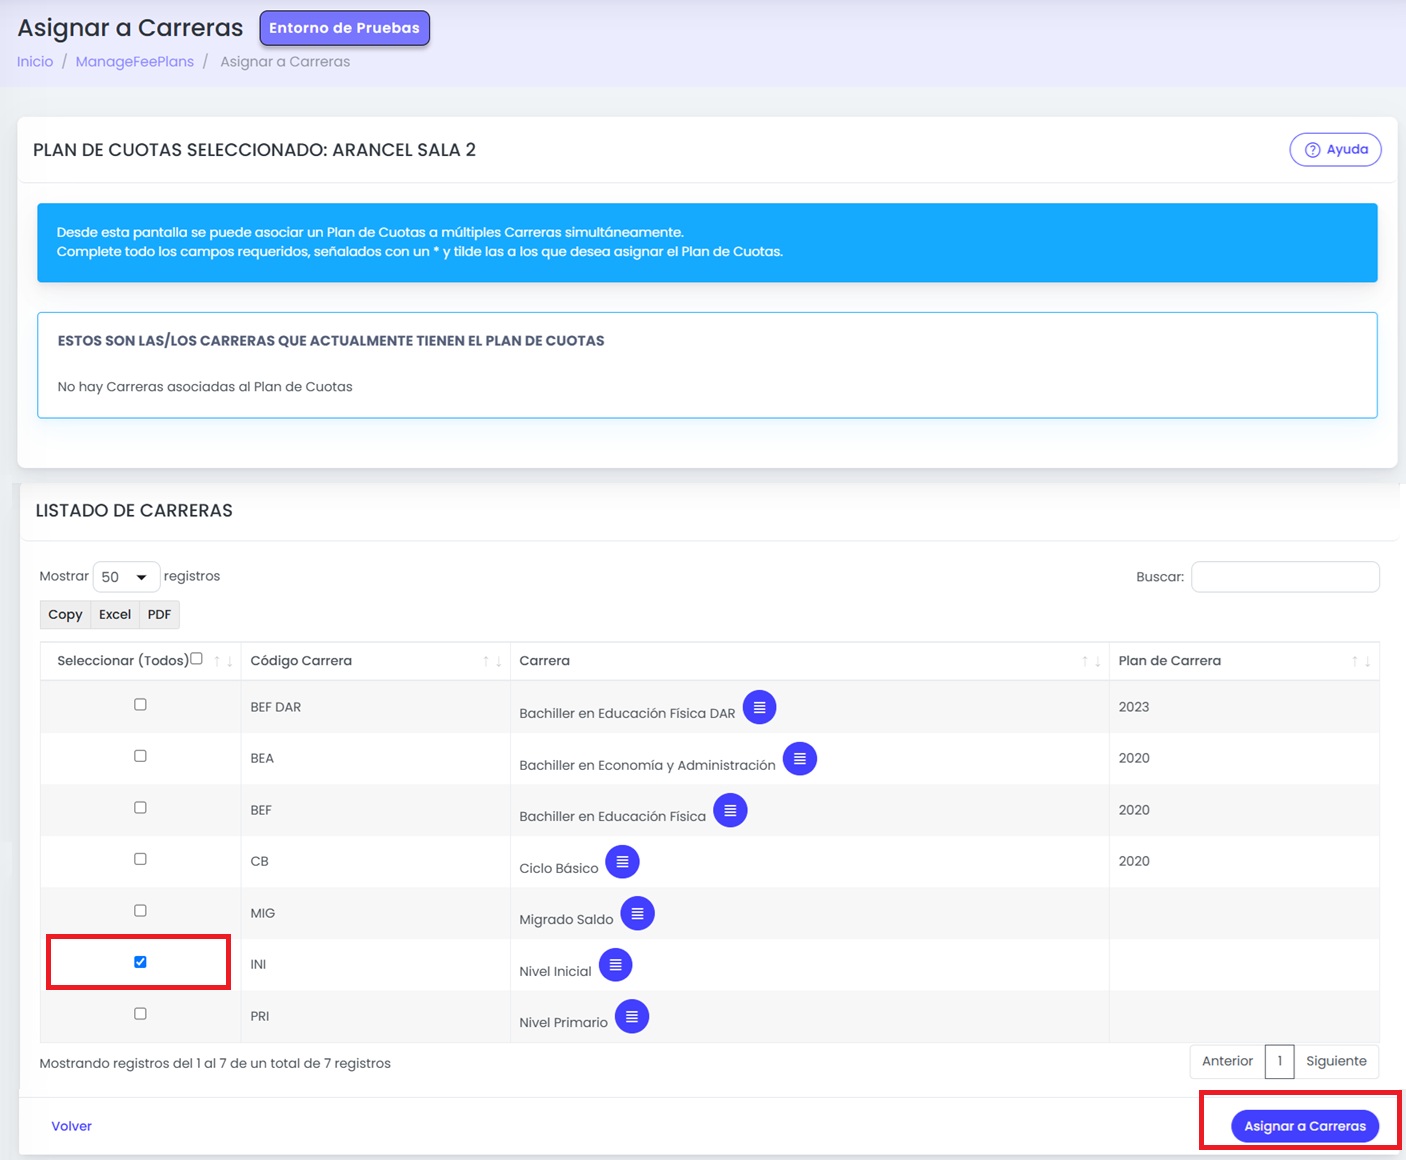The image size is (1406, 1160).
Task: Click 'Mostrando registros del 1 al 7' status text
Action: point(215,1063)
